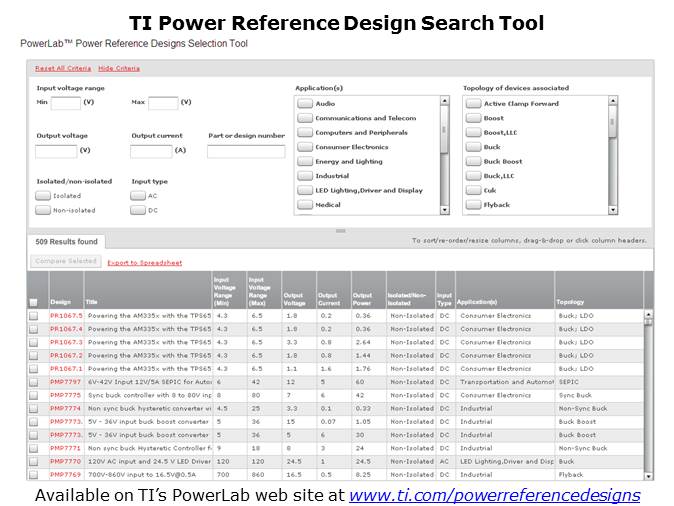The width and height of the screenshot is (674, 506).
Task: Focus the Part or design number field
Action: click(245, 151)
